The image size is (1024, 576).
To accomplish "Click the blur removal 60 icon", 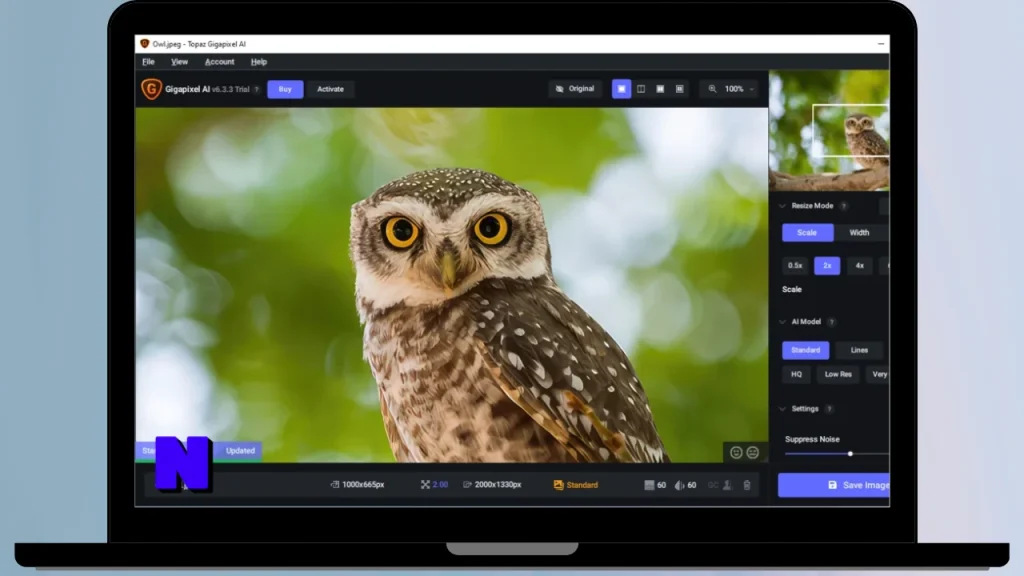I will 679,485.
